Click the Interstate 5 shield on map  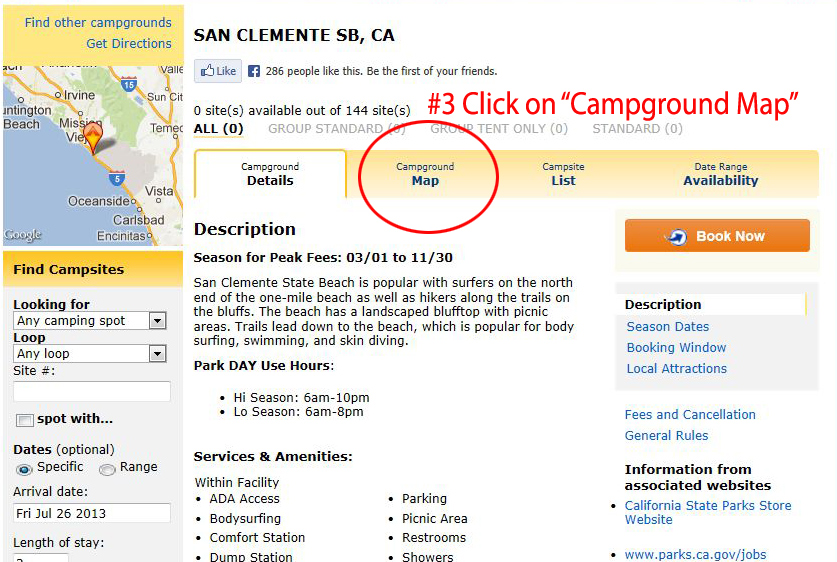117,178
